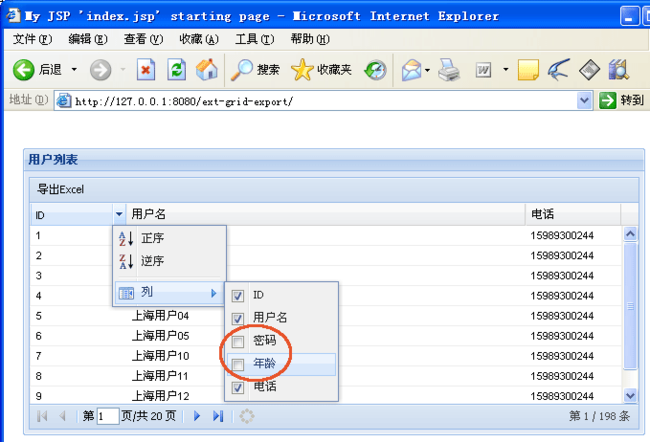The height and width of the screenshot is (442, 650).
Task: Click the research books toolbar icon
Action: point(619,70)
